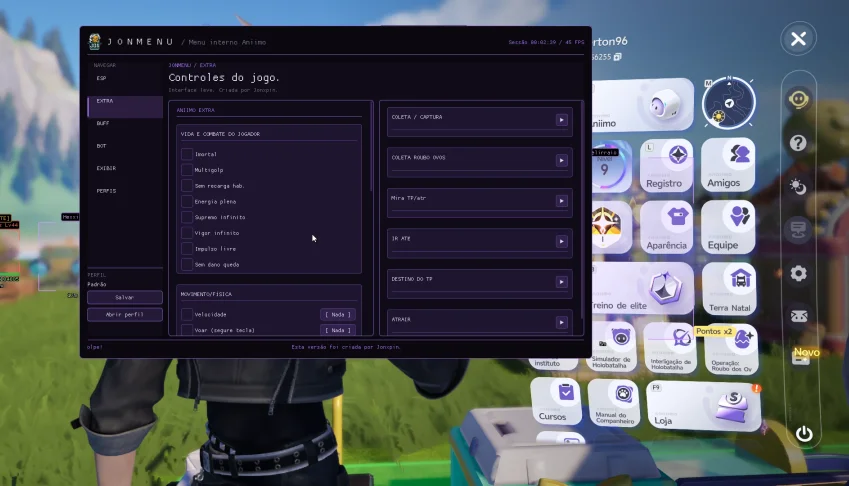Open the Cursos clipboard tile

point(556,402)
